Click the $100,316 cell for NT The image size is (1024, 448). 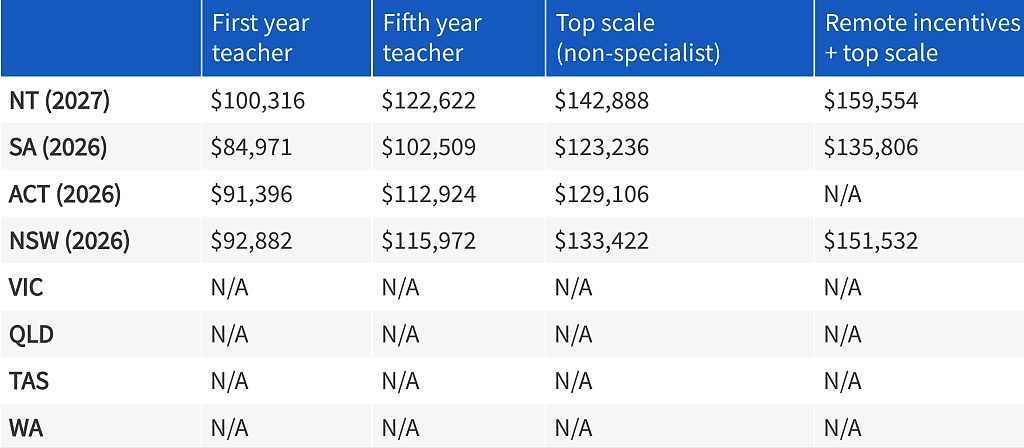point(258,101)
